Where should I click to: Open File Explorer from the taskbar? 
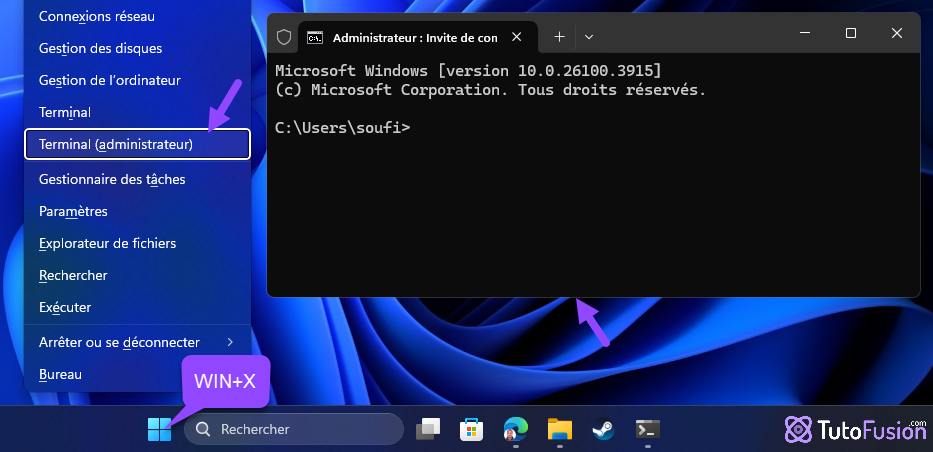559,429
